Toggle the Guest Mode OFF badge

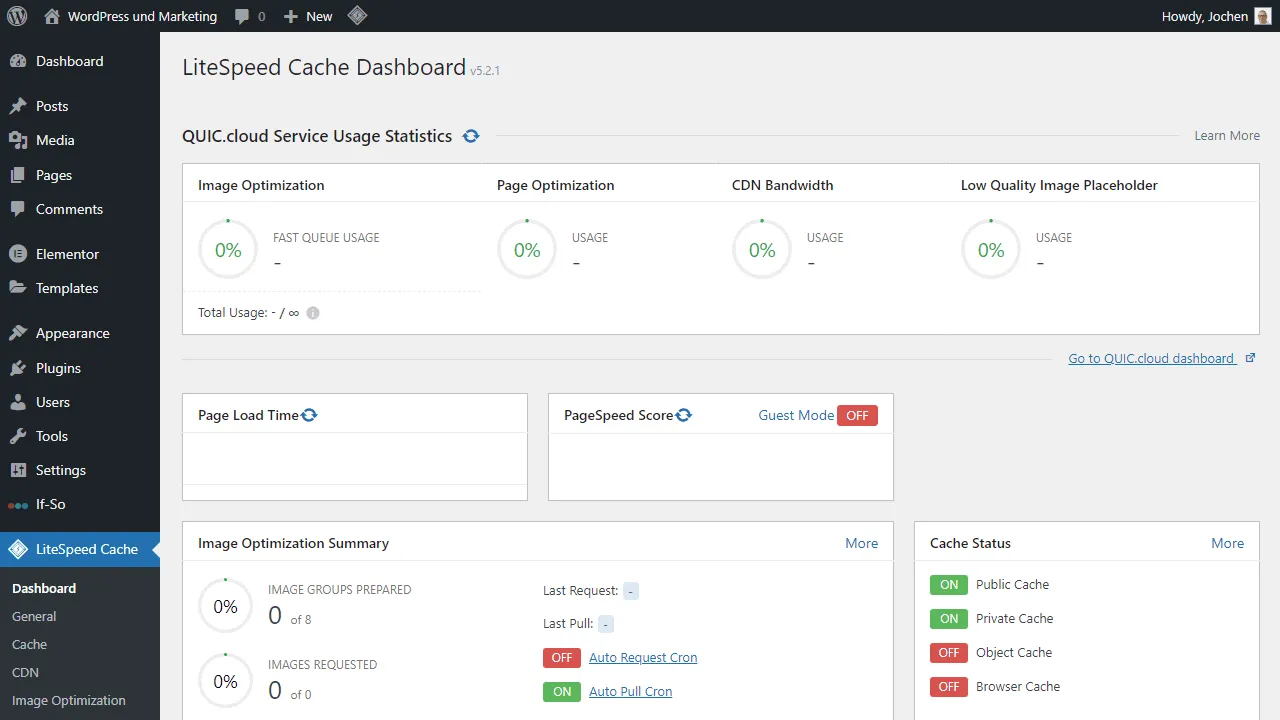coord(857,415)
